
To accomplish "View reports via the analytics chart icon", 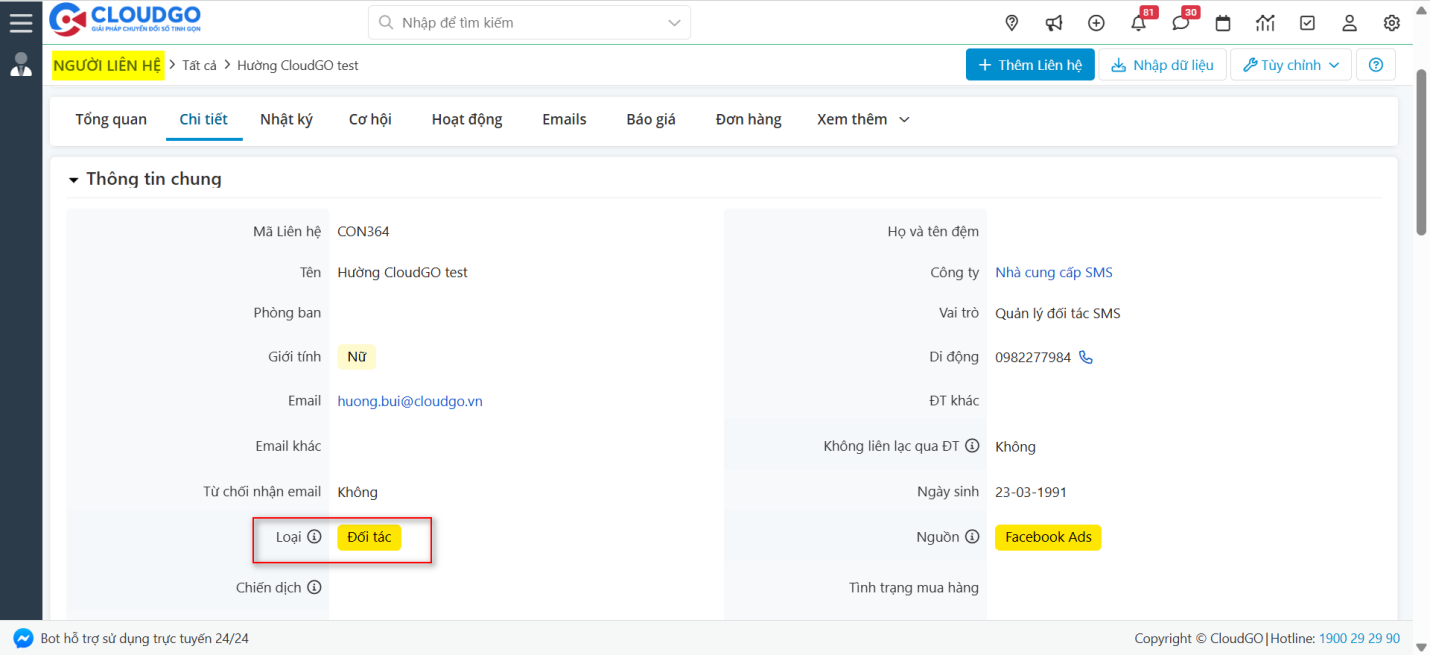I will point(1264,22).
